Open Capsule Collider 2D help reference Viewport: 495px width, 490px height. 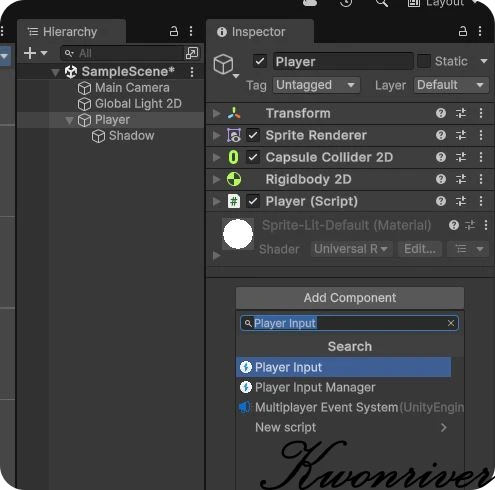tap(441, 157)
